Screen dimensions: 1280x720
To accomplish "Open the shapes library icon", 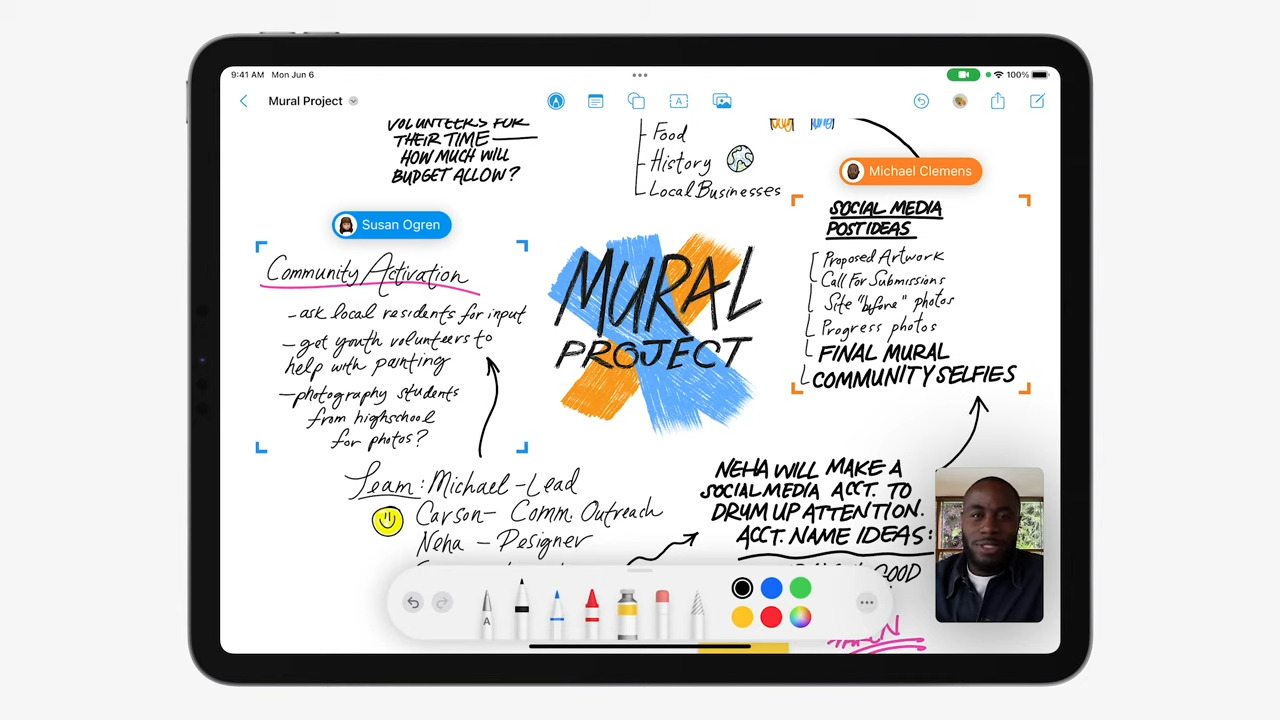I will (x=636, y=101).
